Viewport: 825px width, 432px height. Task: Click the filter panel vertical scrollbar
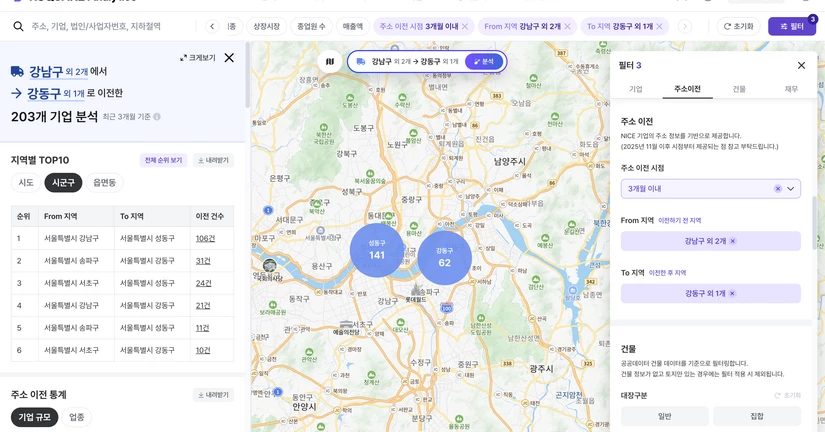pos(814,224)
